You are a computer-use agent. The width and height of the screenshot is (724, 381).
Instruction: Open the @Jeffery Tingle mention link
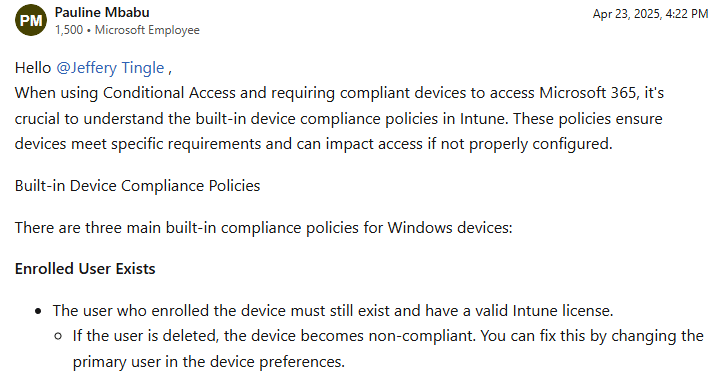pos(110,68)
